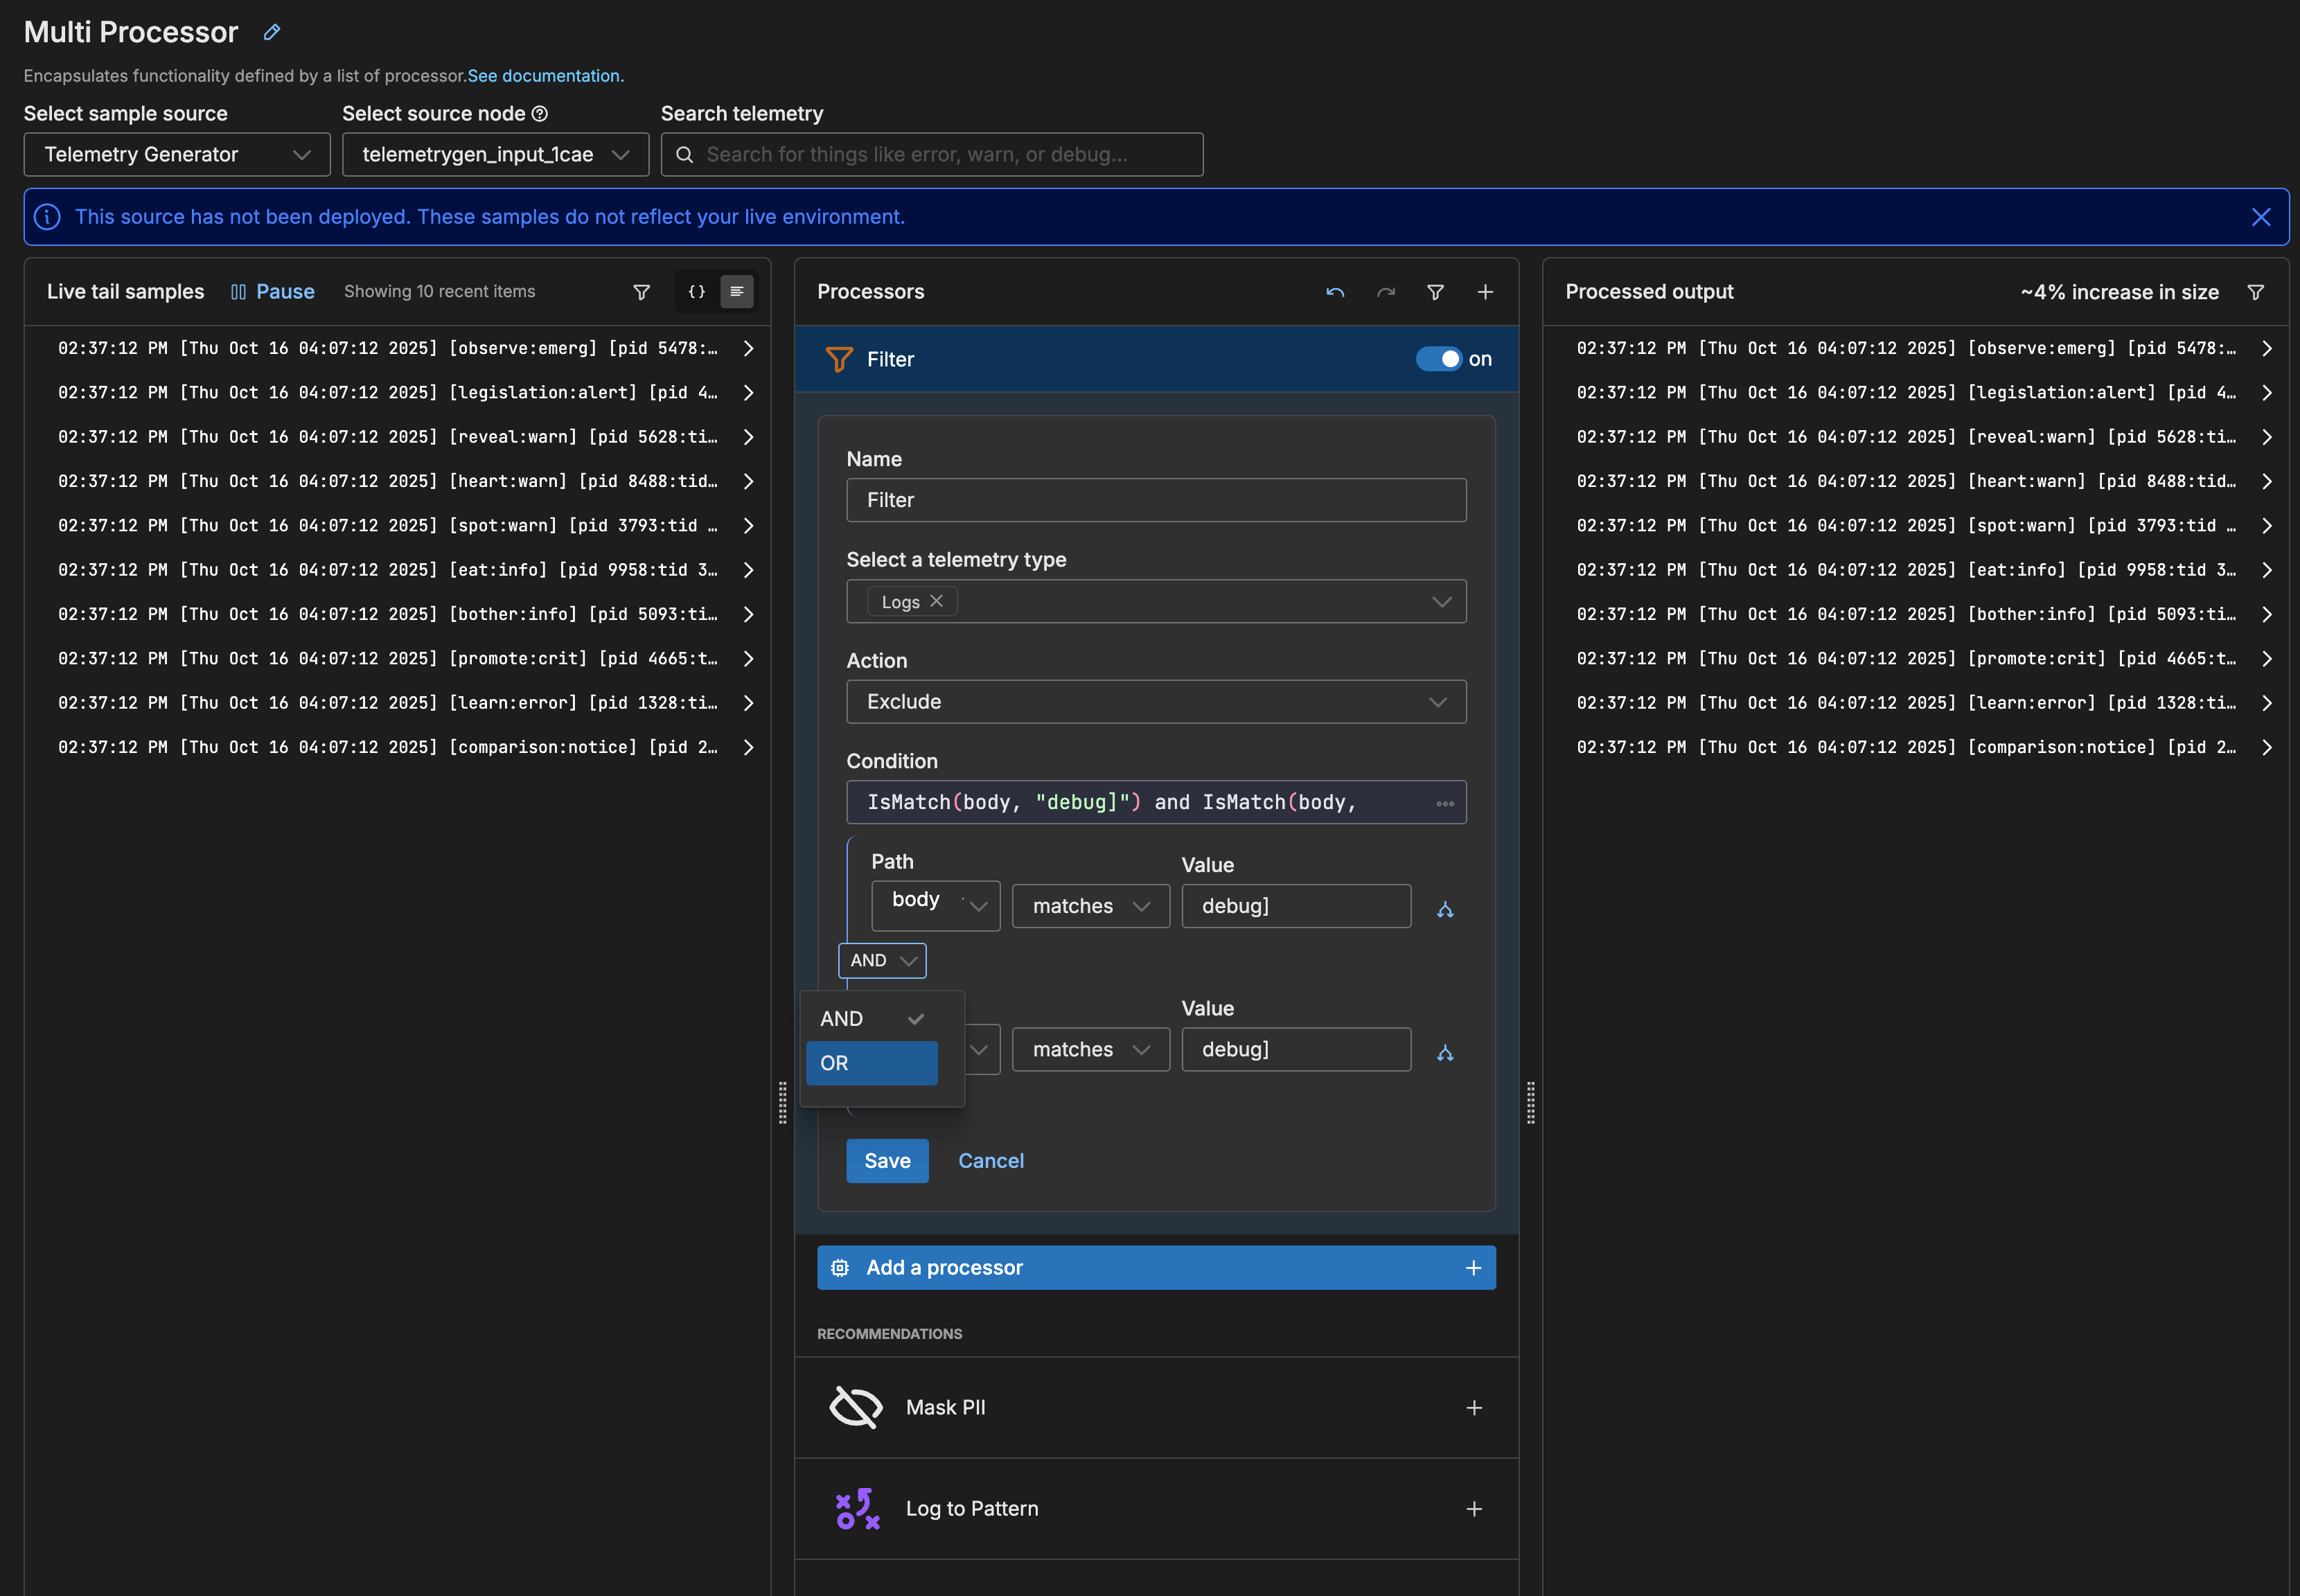Remove the Logs telemetry type tag
The height and width of the screenshot is (1596, 2300).
tap(936, 601)
